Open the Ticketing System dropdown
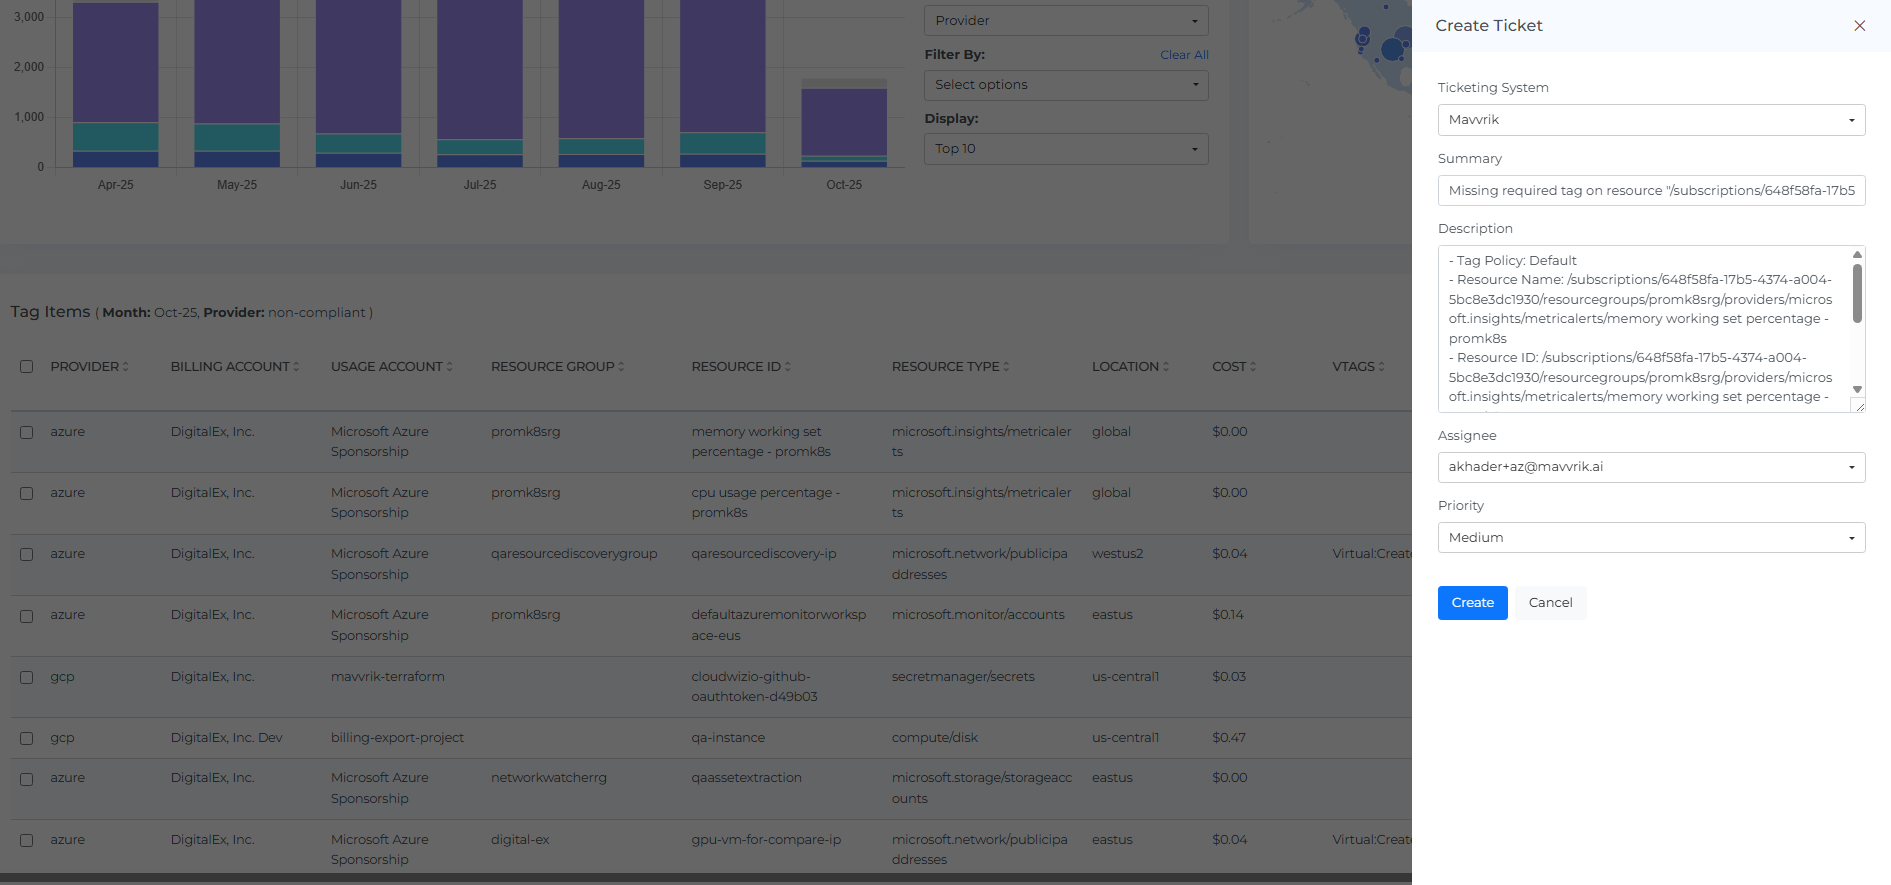The width and height of the screenshot is (1891, 885). pyautogui.click(x=1650, y=120)
